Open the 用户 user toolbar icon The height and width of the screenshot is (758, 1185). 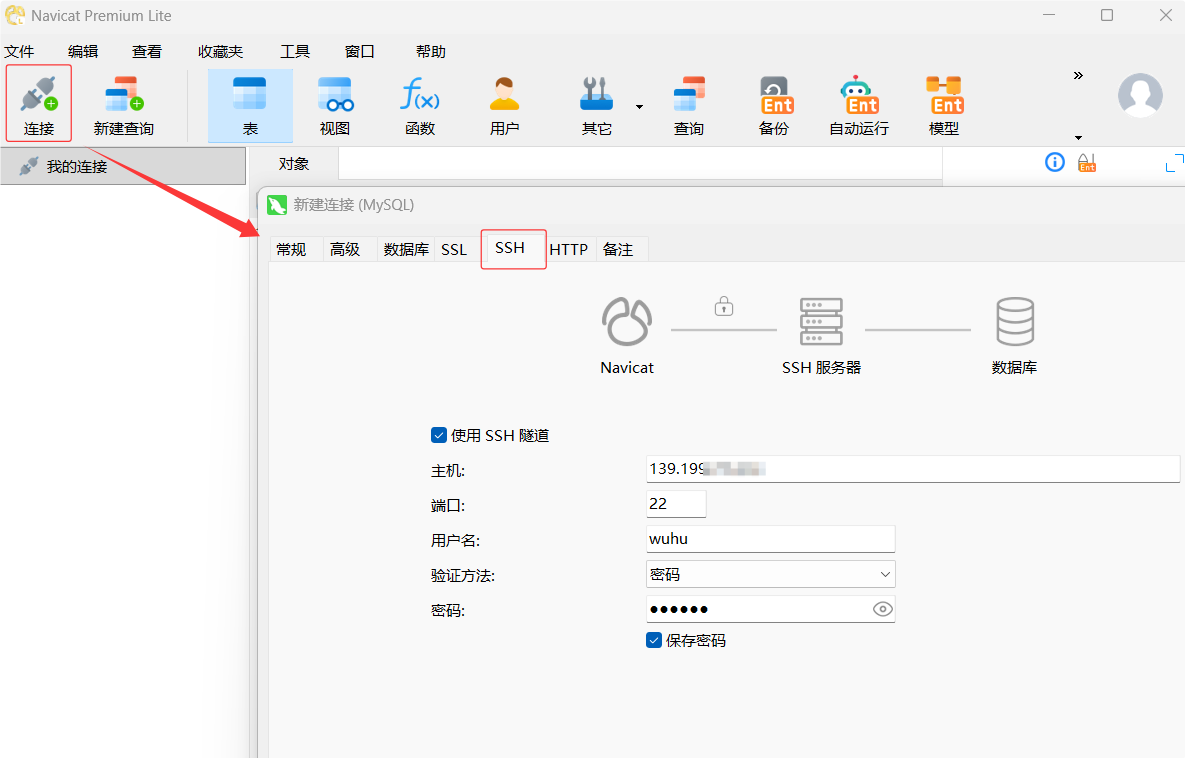coord(504,106)
